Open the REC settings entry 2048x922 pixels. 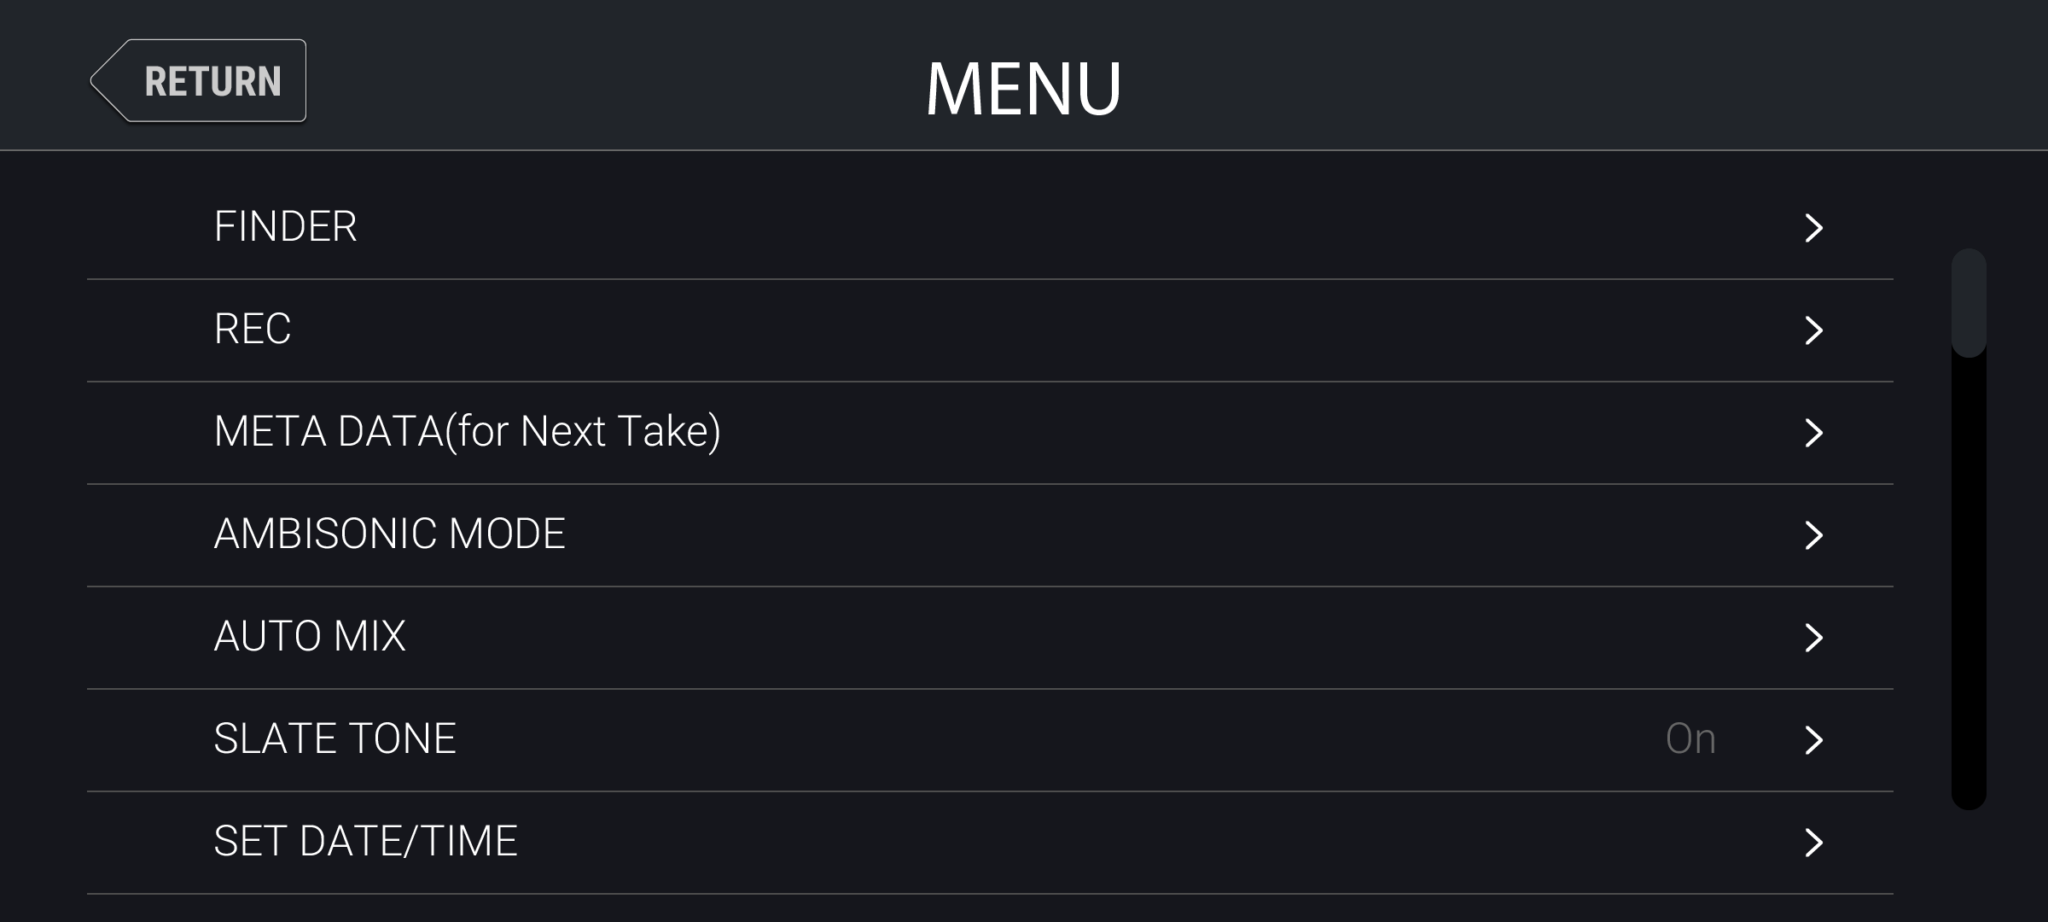pos(253,329)
